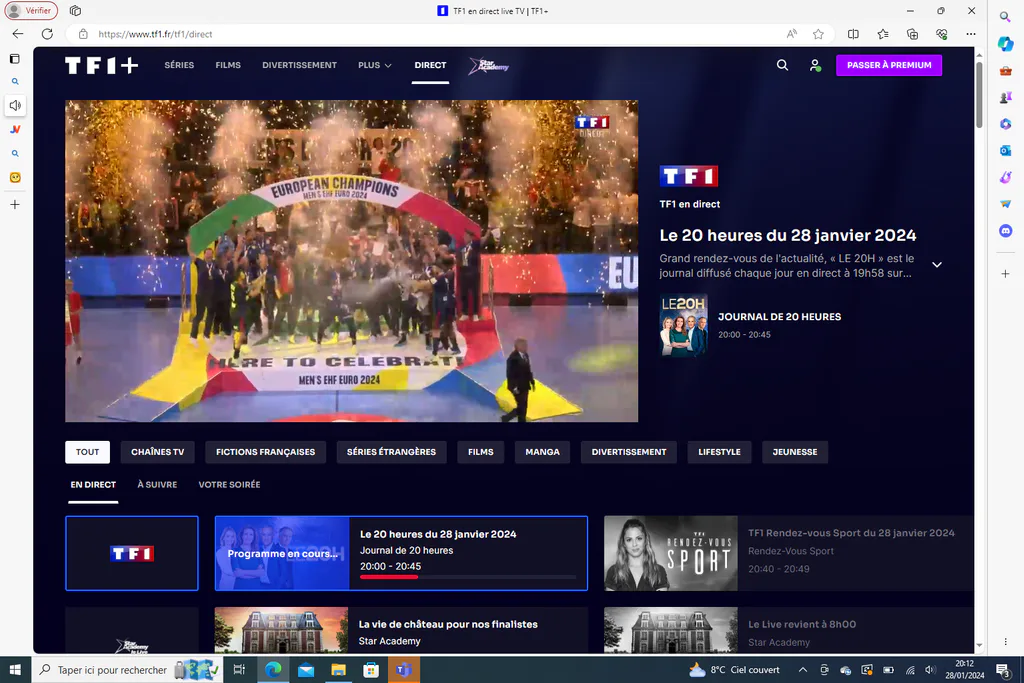
Task: Refresh the browser page
Action: tap(47, 34)
